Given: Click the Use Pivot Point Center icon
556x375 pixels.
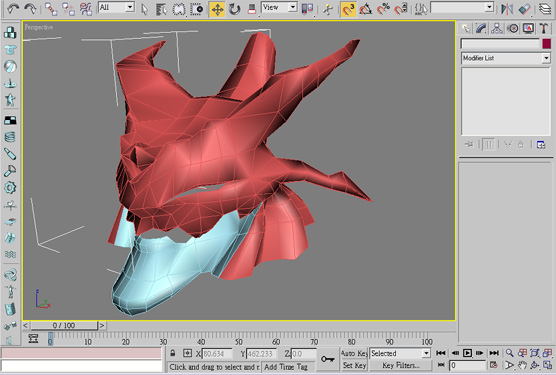Looking at the screenshot, I should (x=307, y=9).
